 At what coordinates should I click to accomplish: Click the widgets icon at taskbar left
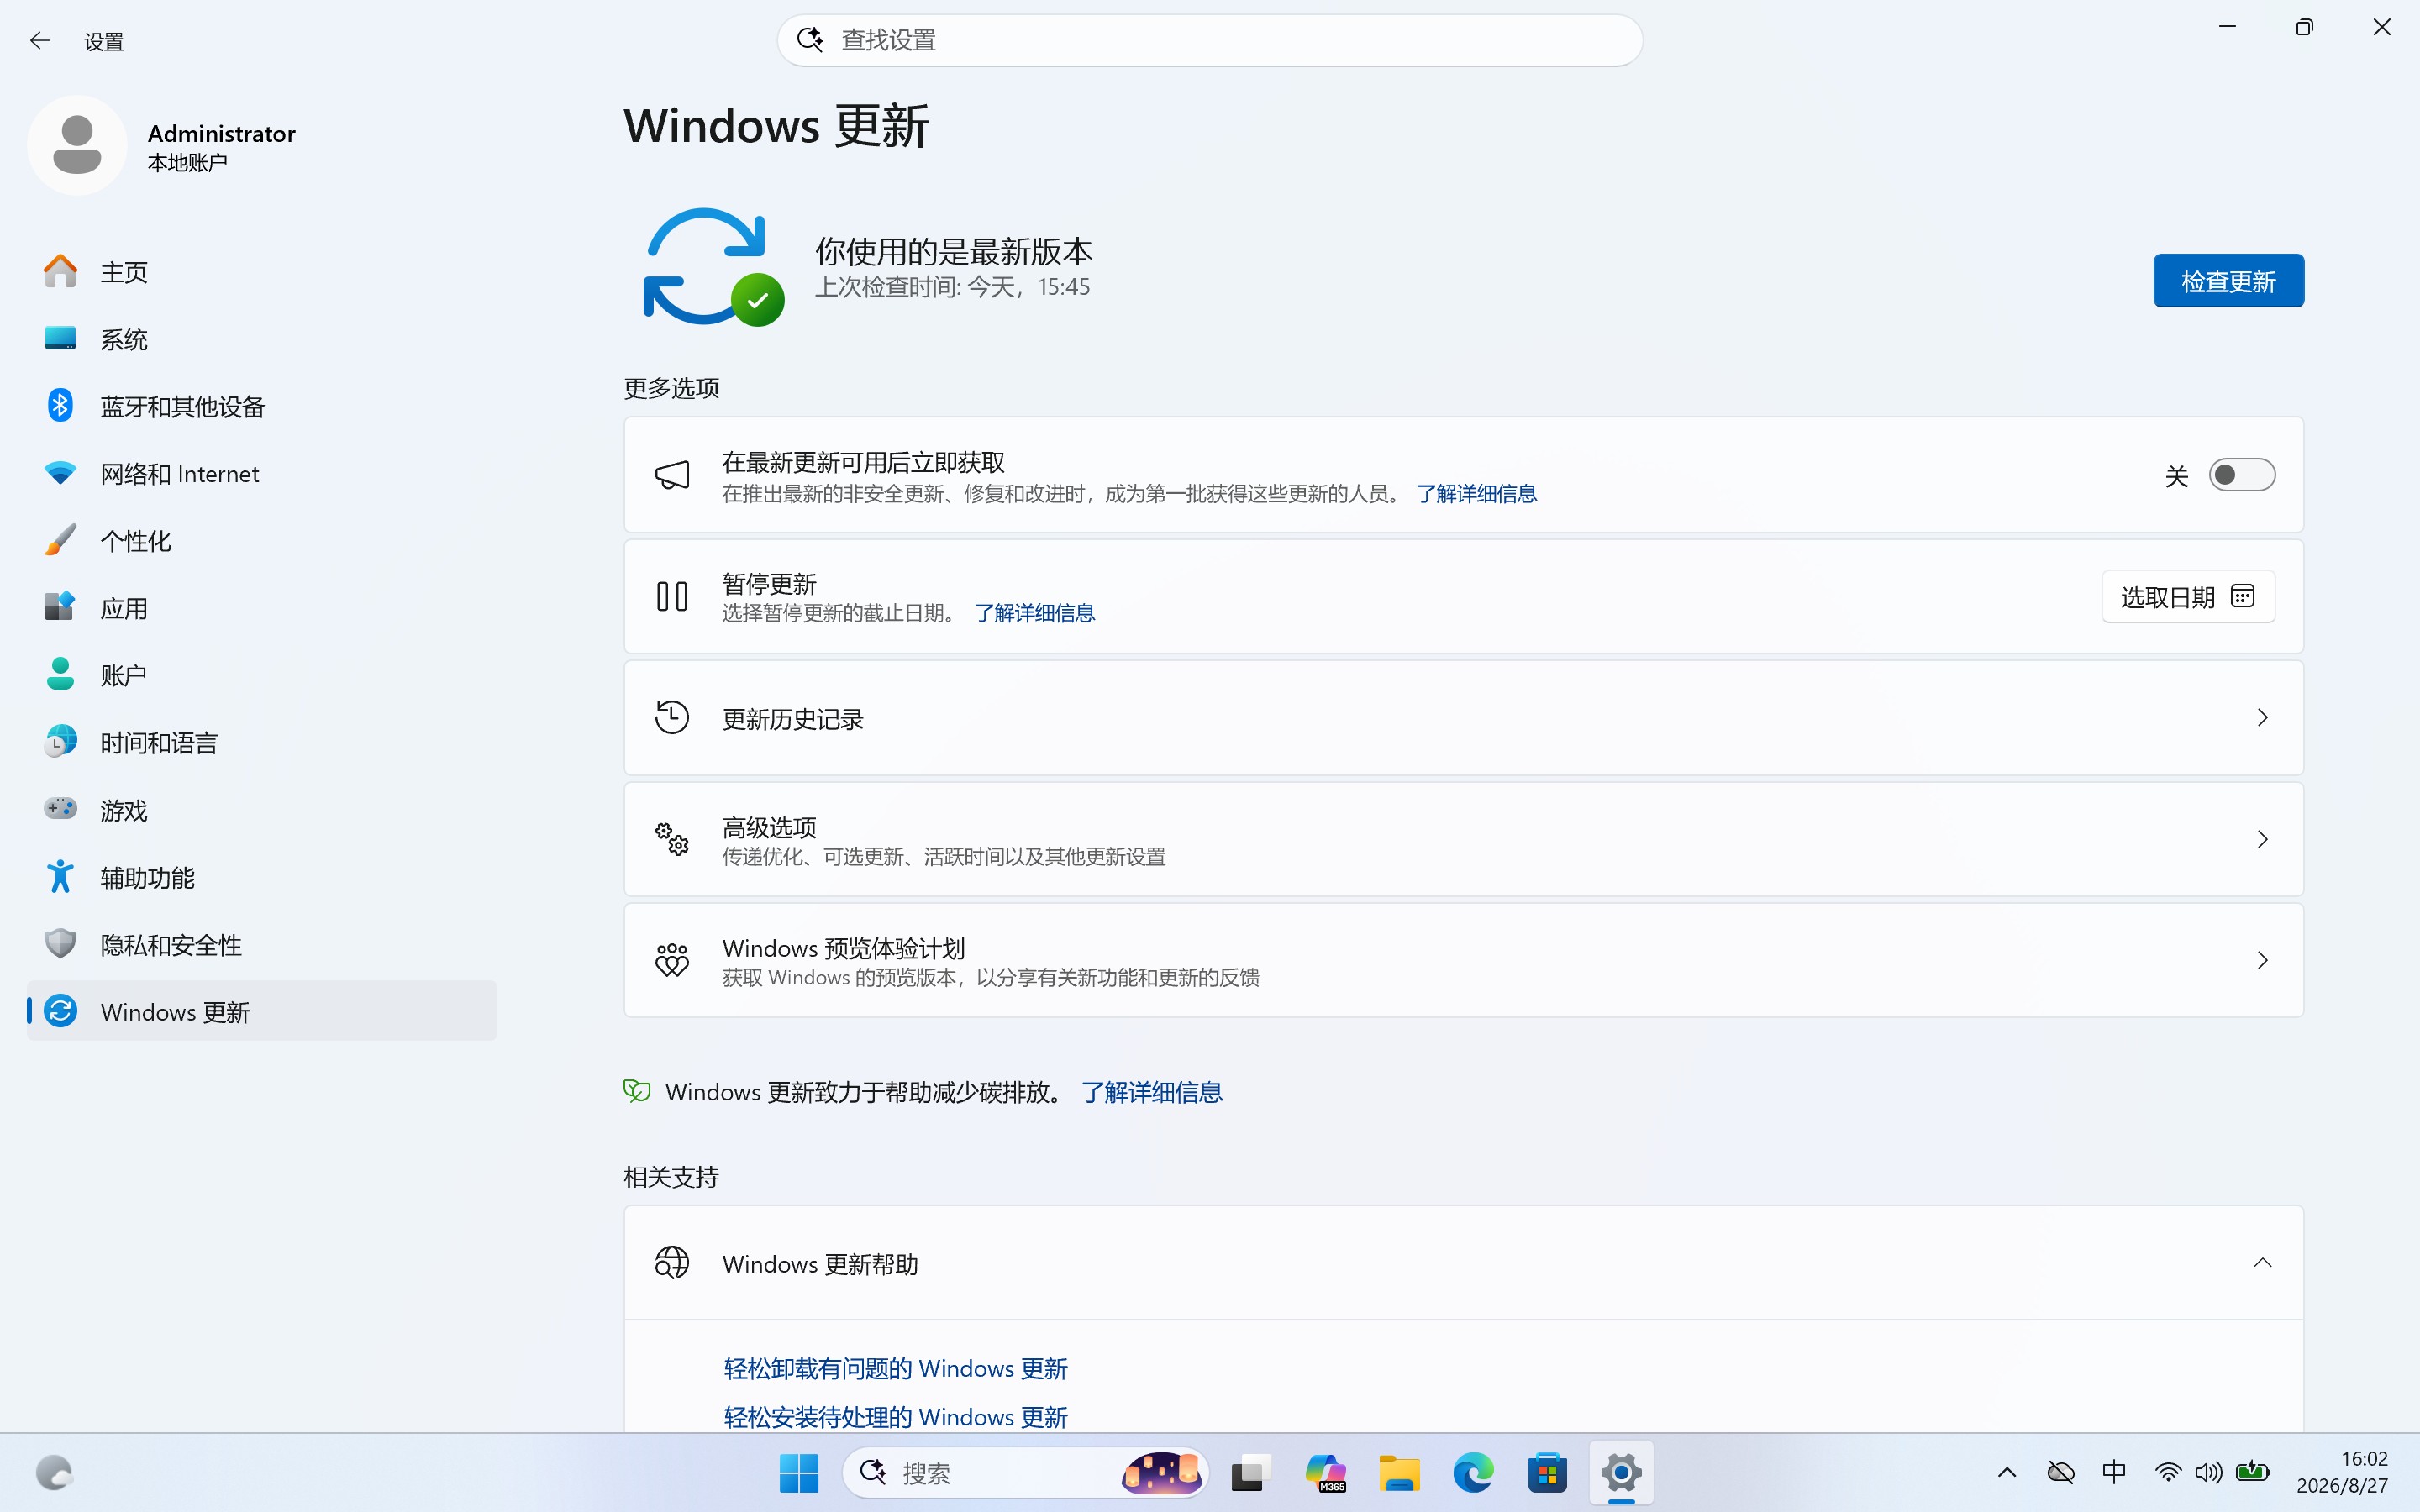pos(54,1473)
